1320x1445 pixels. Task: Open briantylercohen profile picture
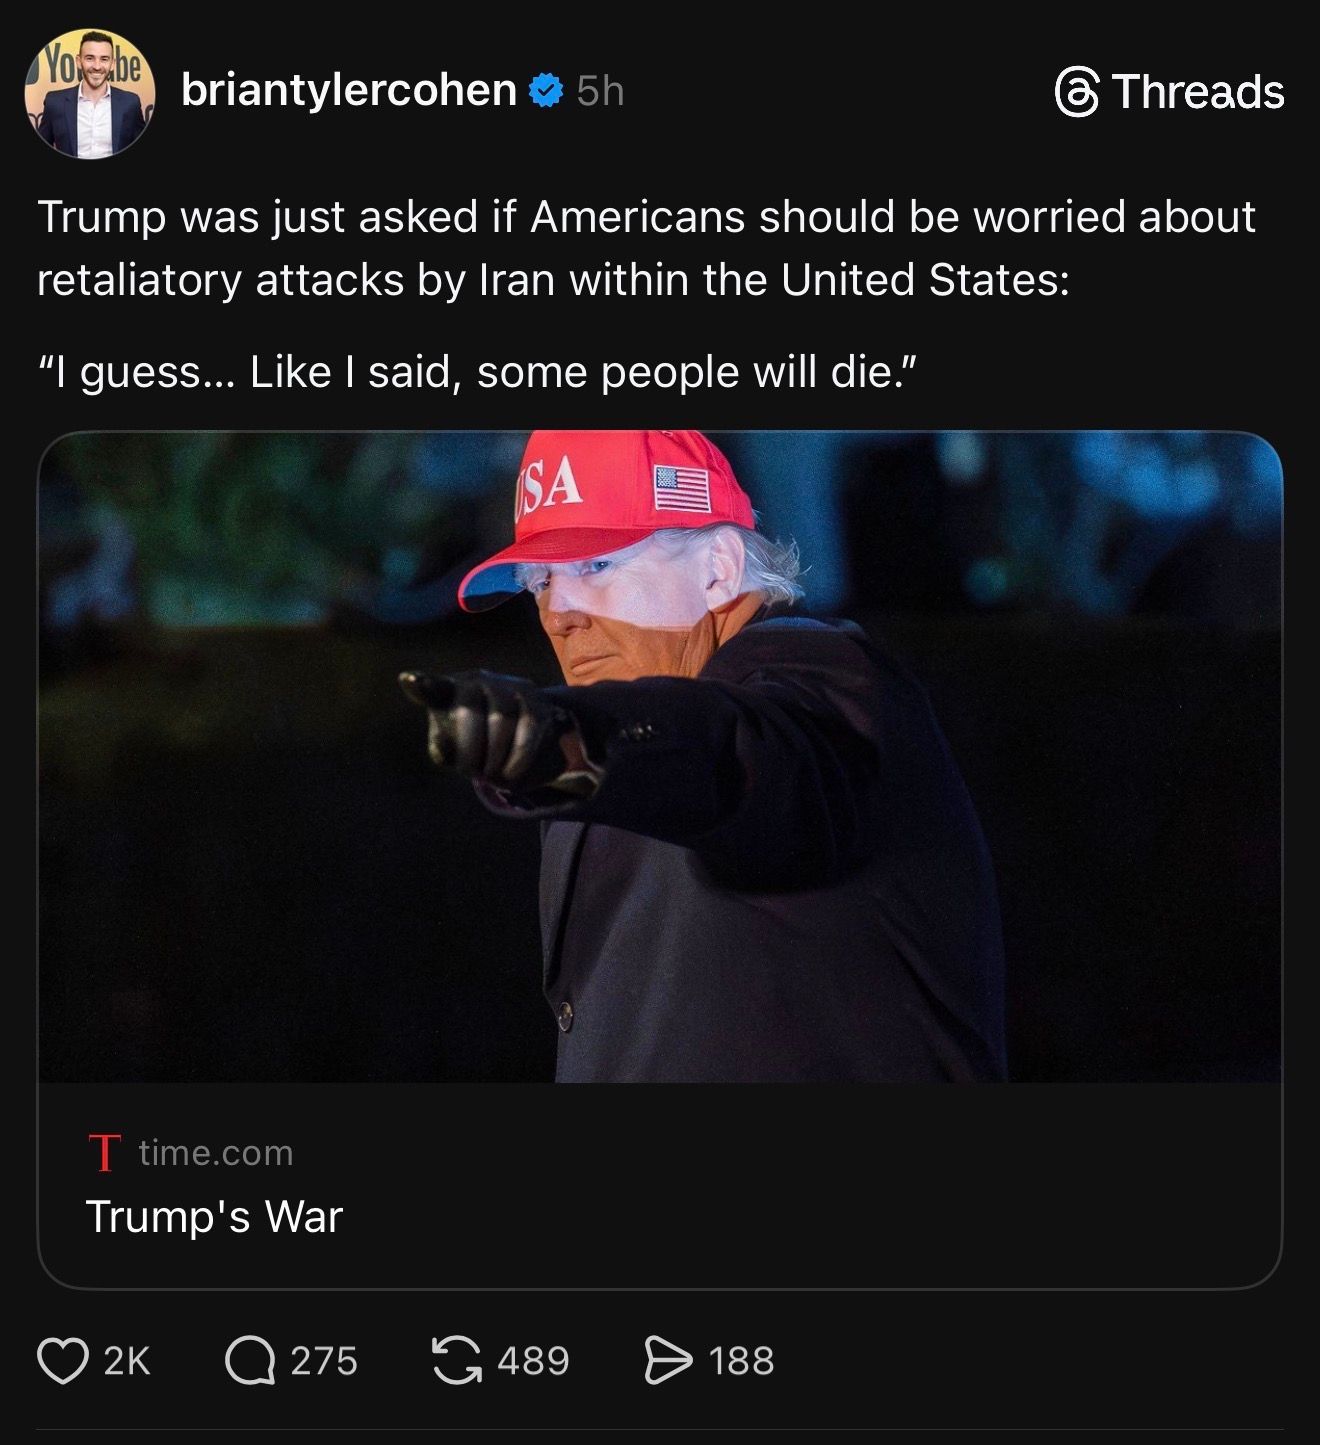point(90,93)
